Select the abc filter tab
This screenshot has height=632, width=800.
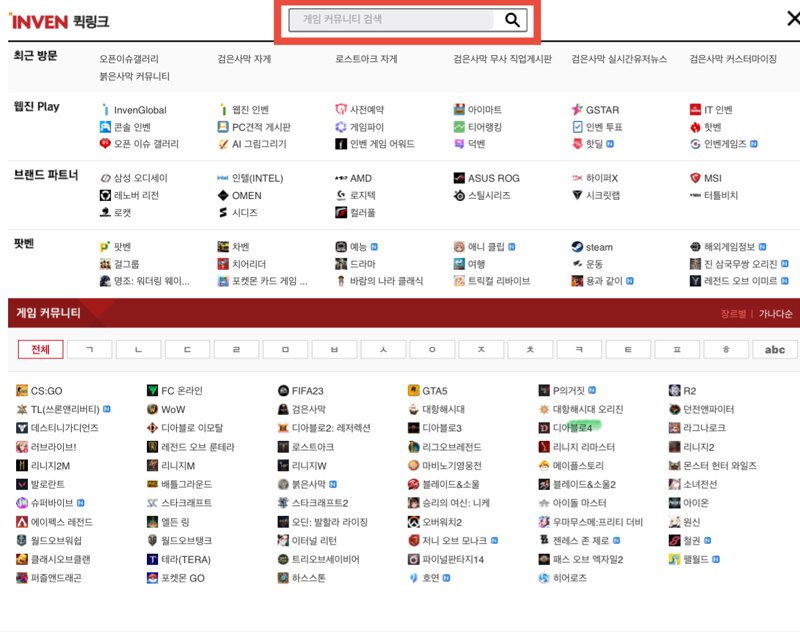pos(774,349)
